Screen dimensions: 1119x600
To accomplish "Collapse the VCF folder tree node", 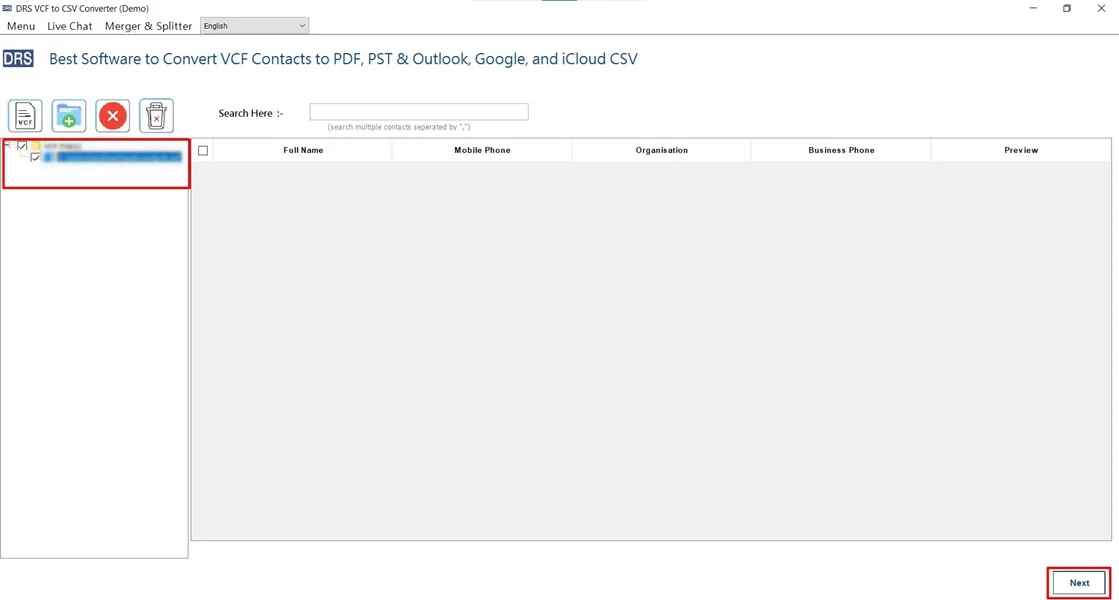I will [x=7, y=145].
